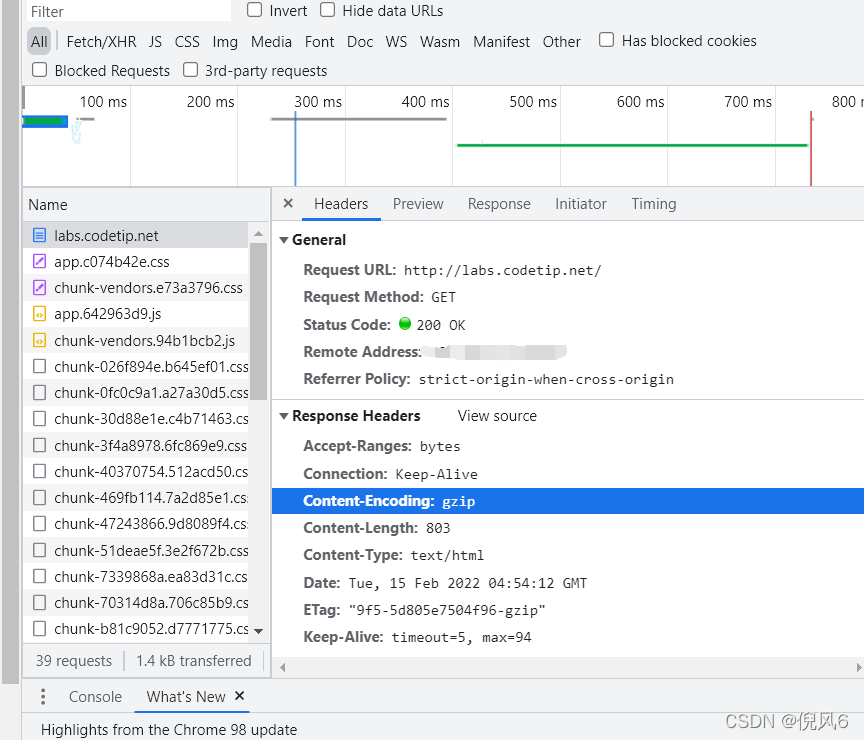Click the icon beside chunk-b81c9052.d7771775 row
The image size is (864, 740).
39,629
